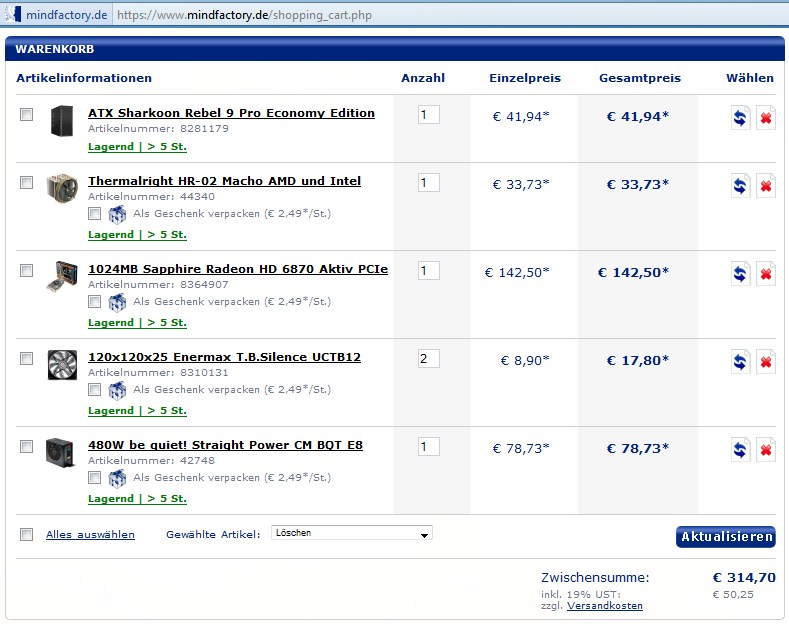Click the browser address bar URL
The width and height of the screenshot is (789, 624).
click(x=245, y=15)
